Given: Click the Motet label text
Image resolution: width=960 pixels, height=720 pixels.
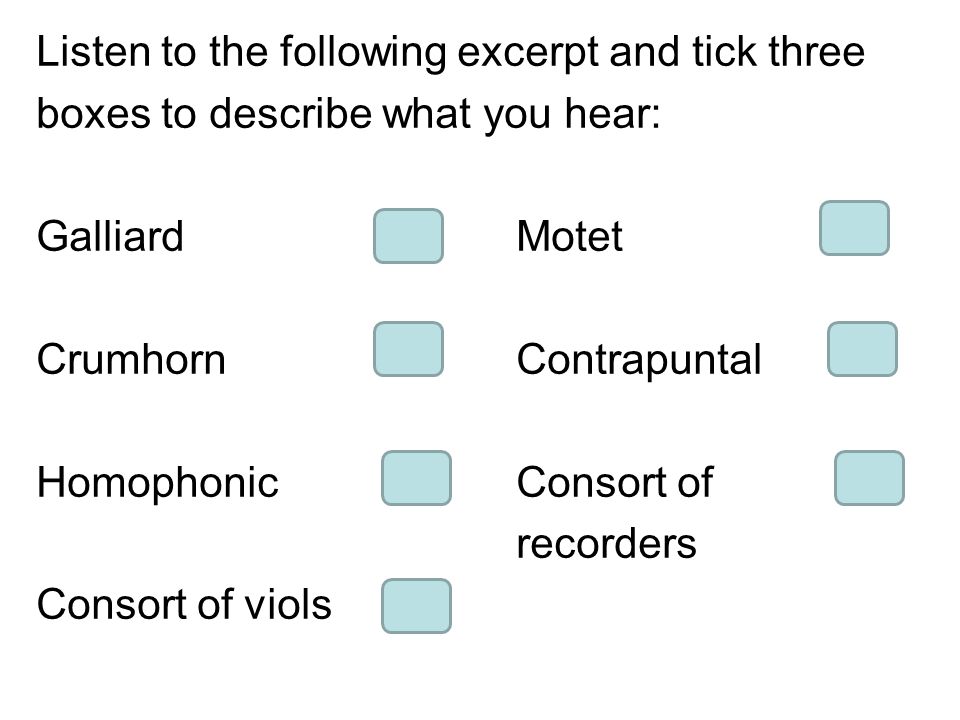Looking at the screenshot, I should tap(569, 236).
